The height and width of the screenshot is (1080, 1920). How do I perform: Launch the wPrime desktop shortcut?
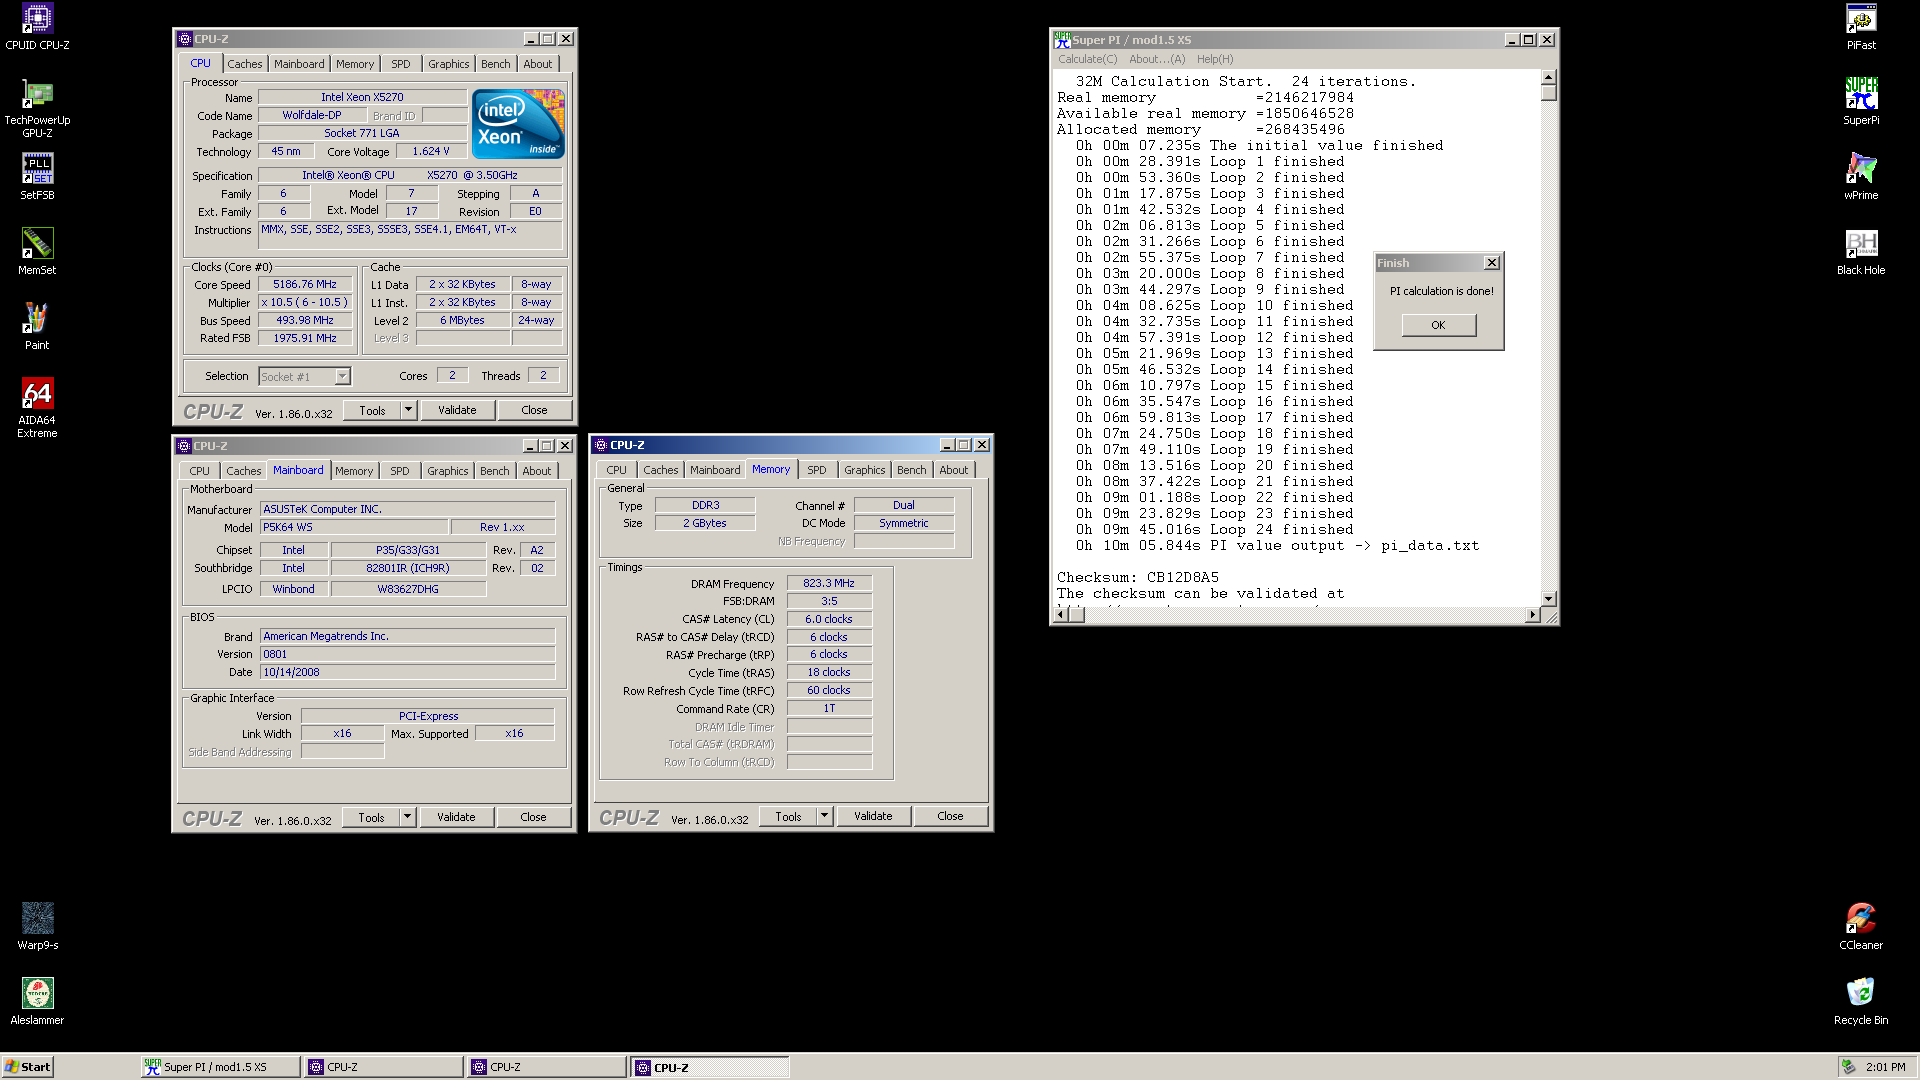pyautogui.click(x=1861, y=177)
